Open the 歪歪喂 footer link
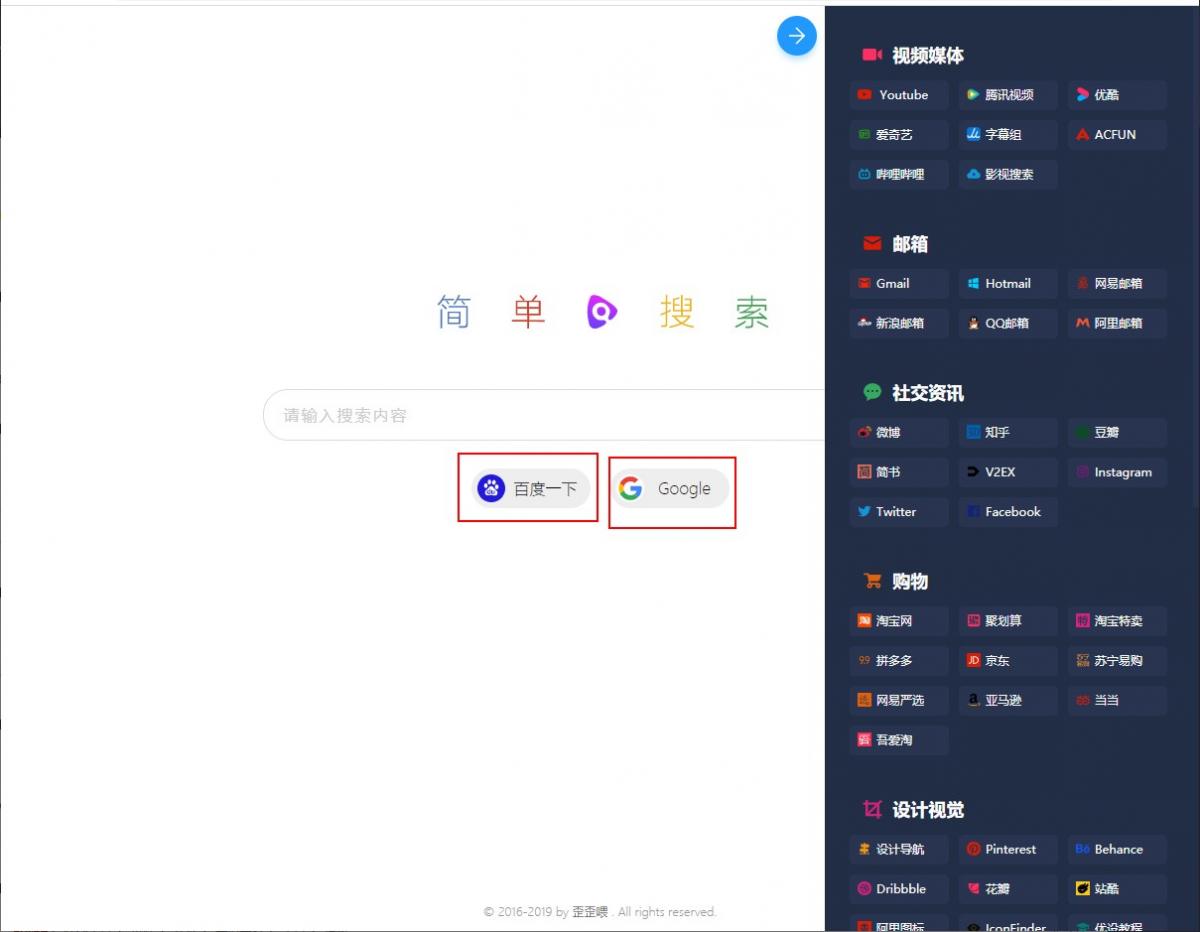The width and height of the screenshot is (1200, 932). pos(590,912)
